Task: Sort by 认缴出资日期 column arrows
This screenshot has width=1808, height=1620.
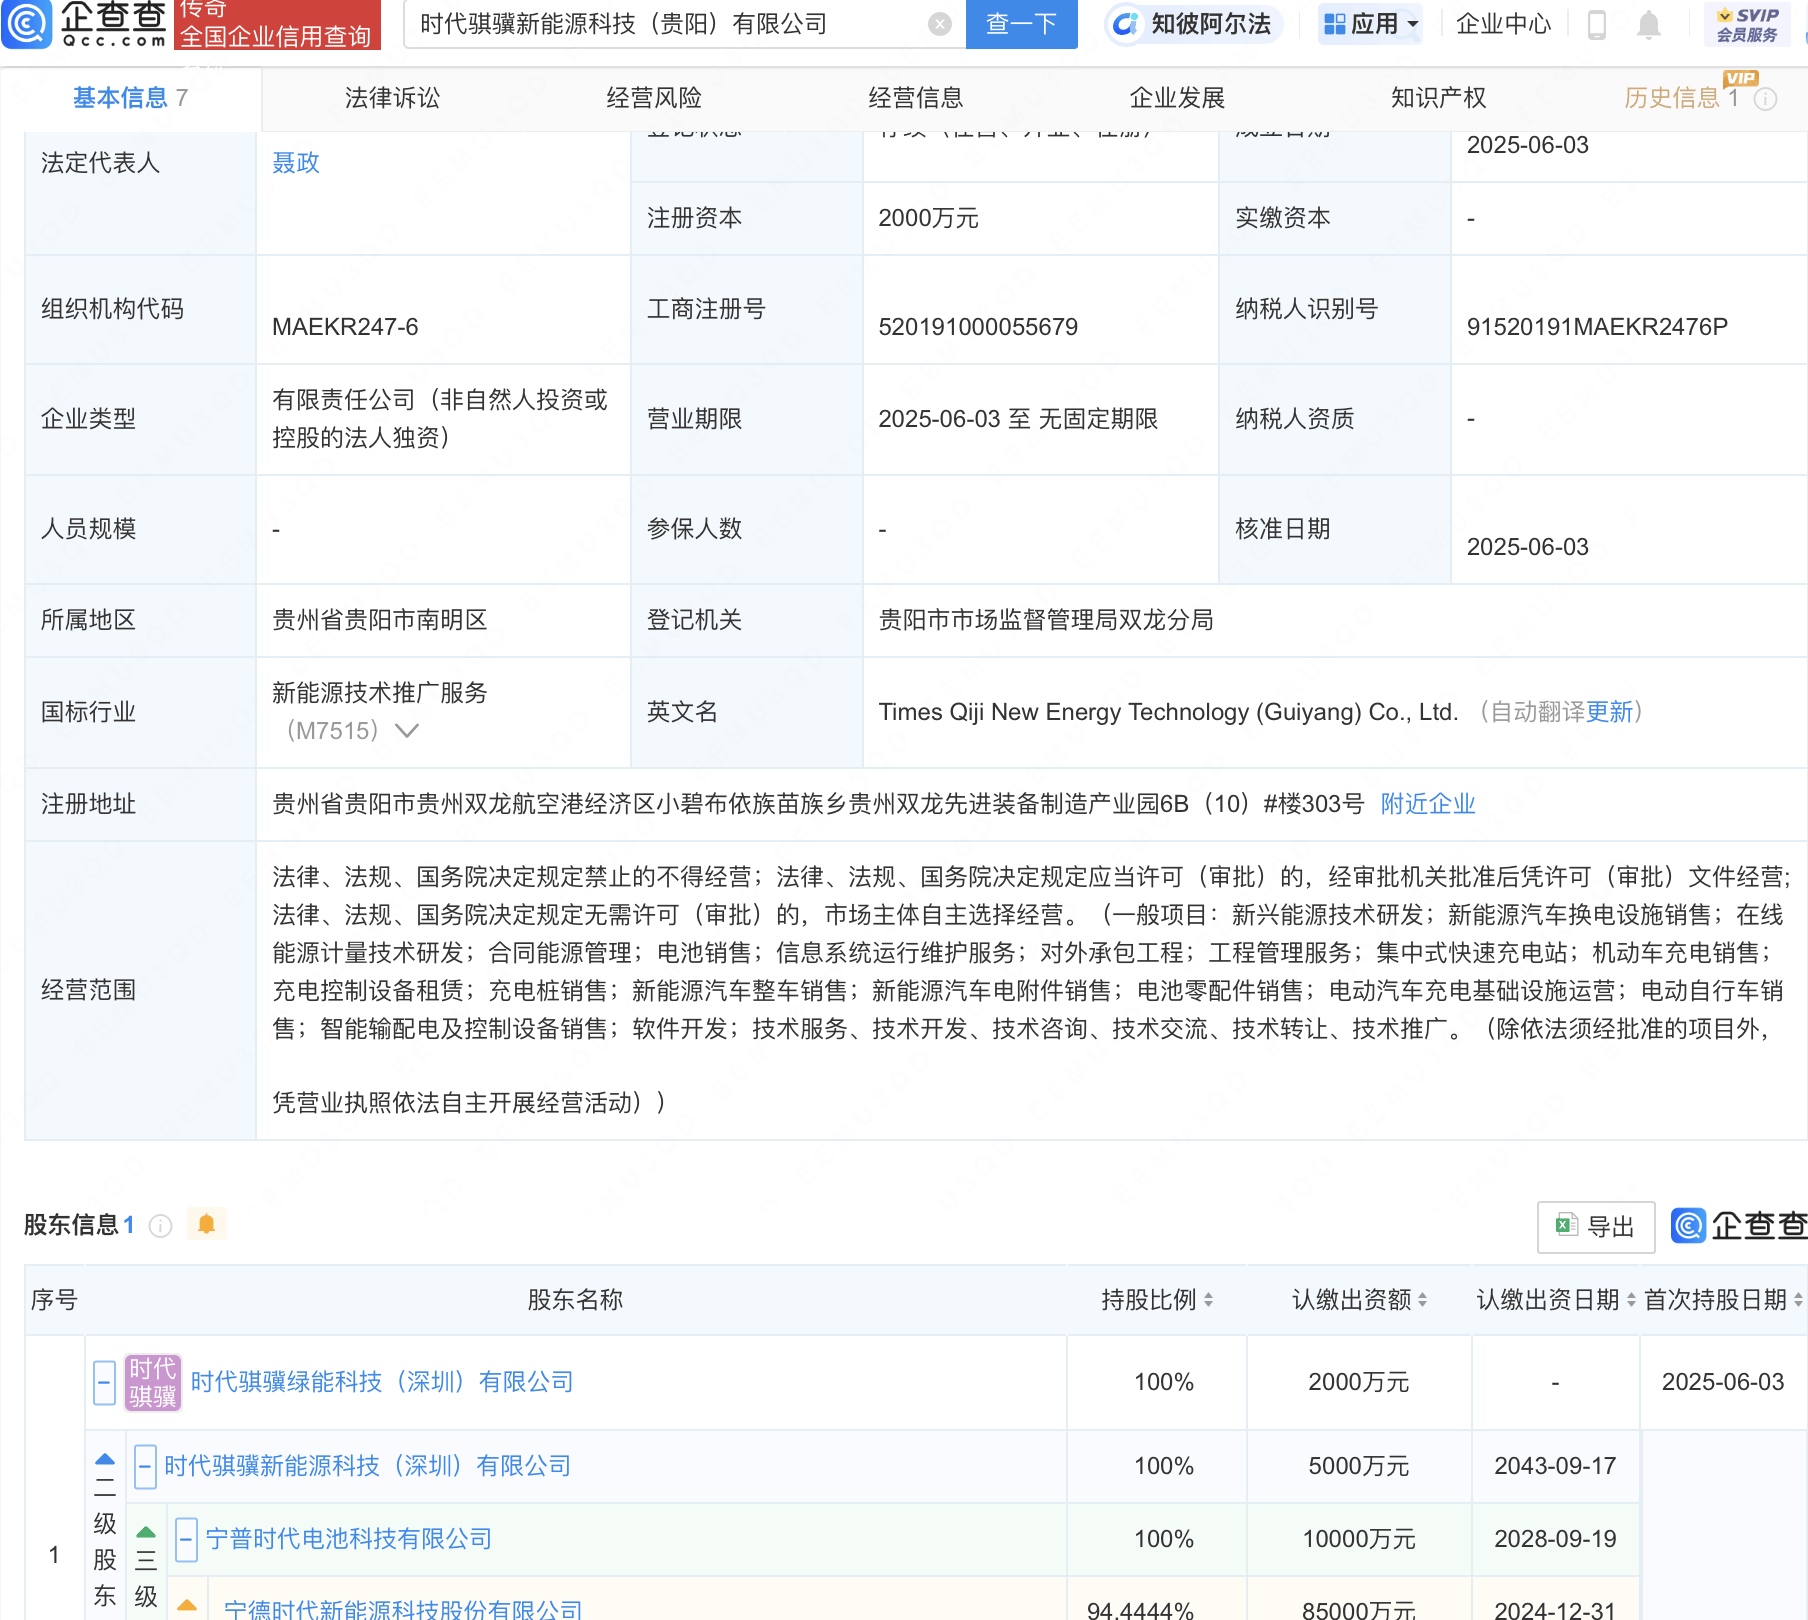Action: pos(1631,1300)
